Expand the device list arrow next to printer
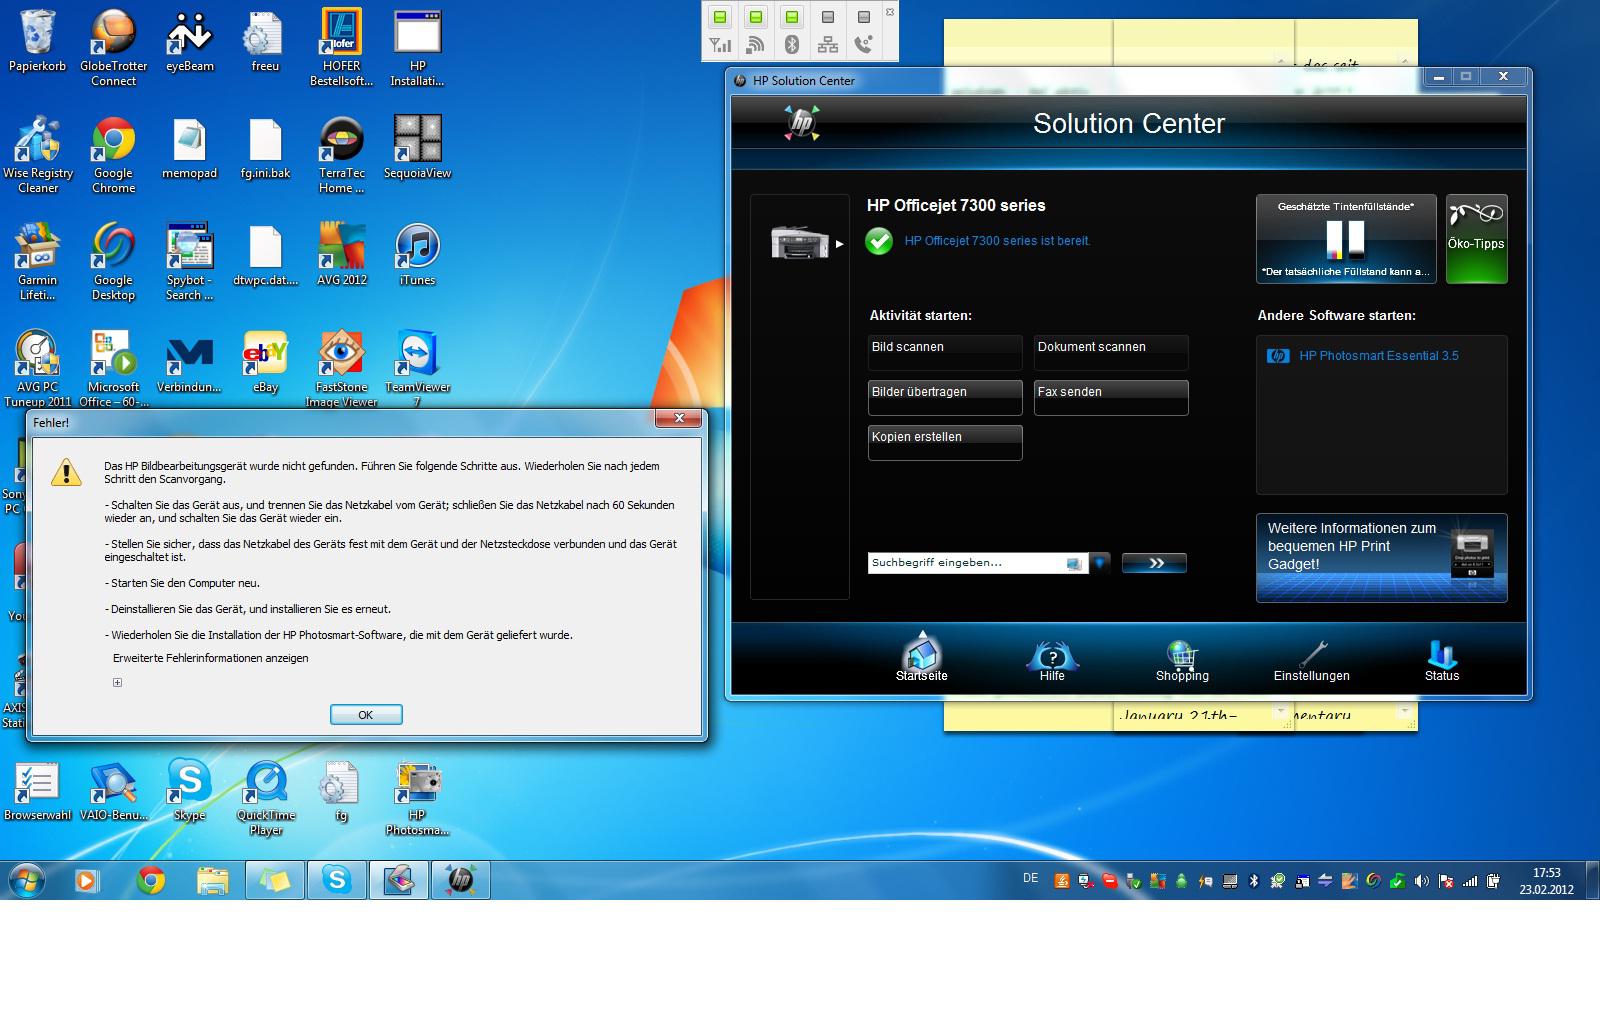Viewport: 1600px width, 1024px height. (840, 243)
